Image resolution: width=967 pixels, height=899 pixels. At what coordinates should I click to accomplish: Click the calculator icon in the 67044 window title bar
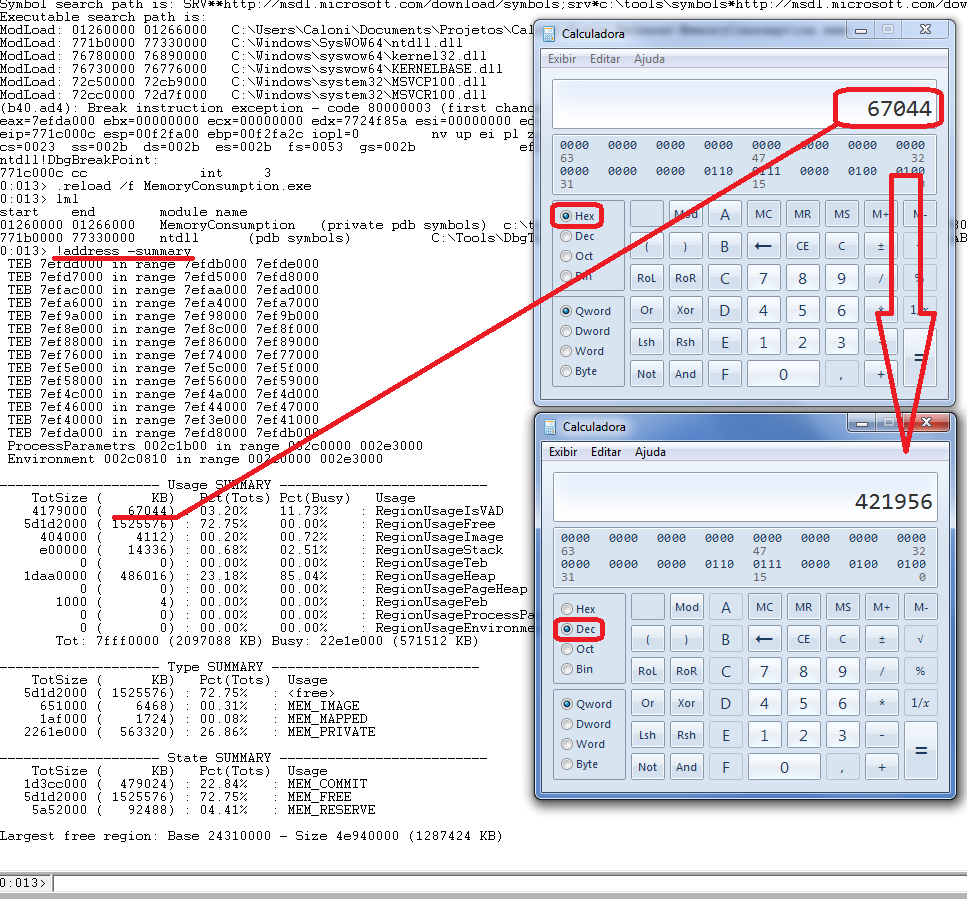(x=549, y=34)
